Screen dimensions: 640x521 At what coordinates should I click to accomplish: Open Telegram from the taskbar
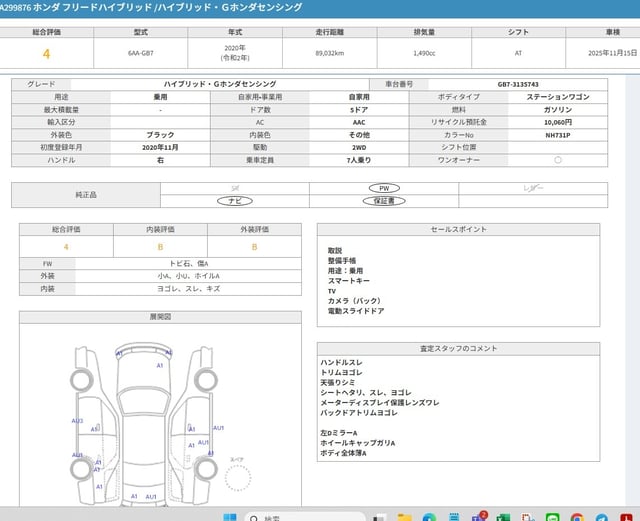[x=602, y=516]
